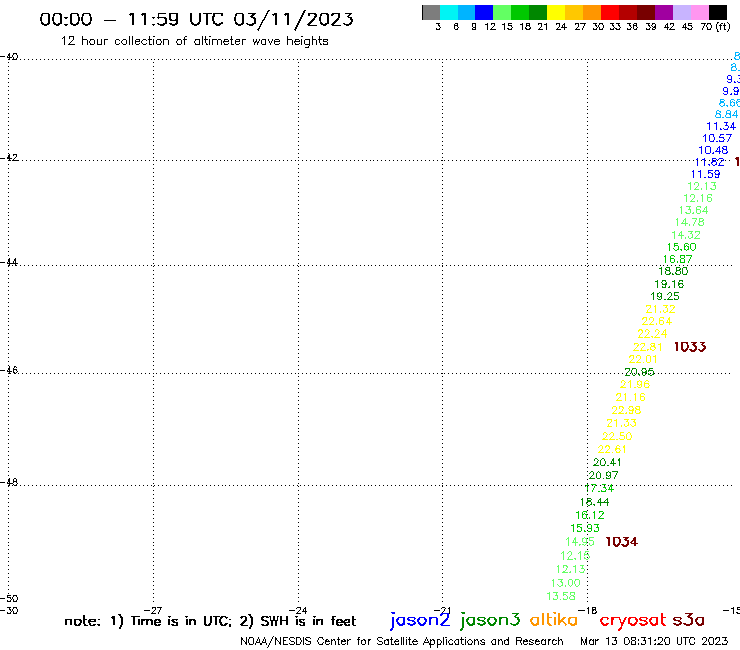The image size is (740, 650).
Task: Click the cryosat satellite label
Action: pos(633,621)
